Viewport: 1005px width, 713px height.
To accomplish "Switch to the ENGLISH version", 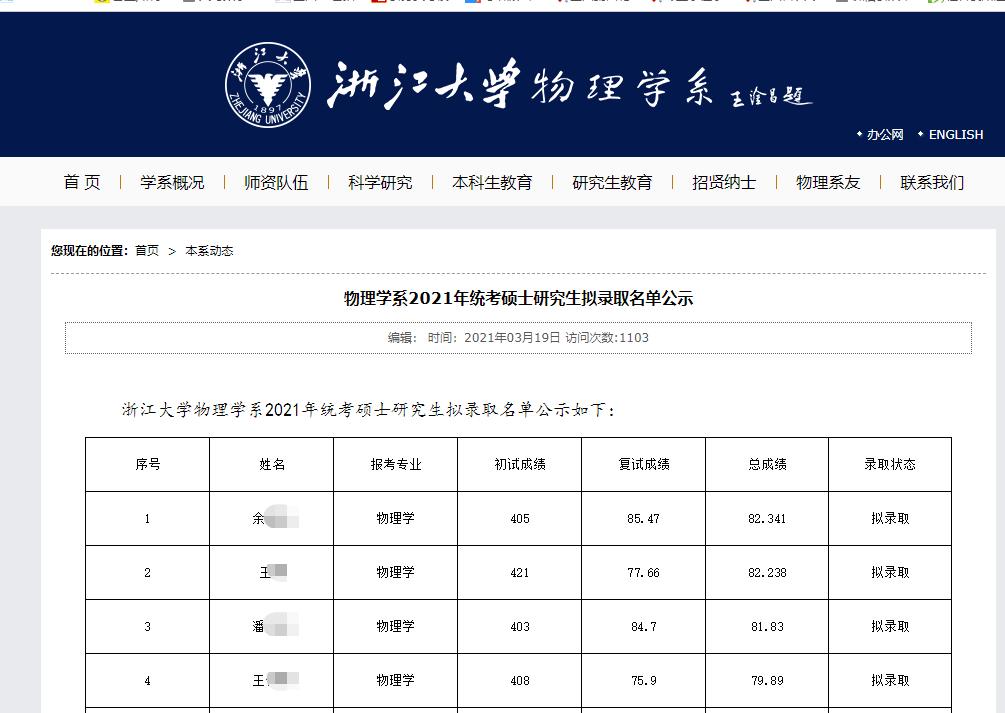I will point(955,134).
